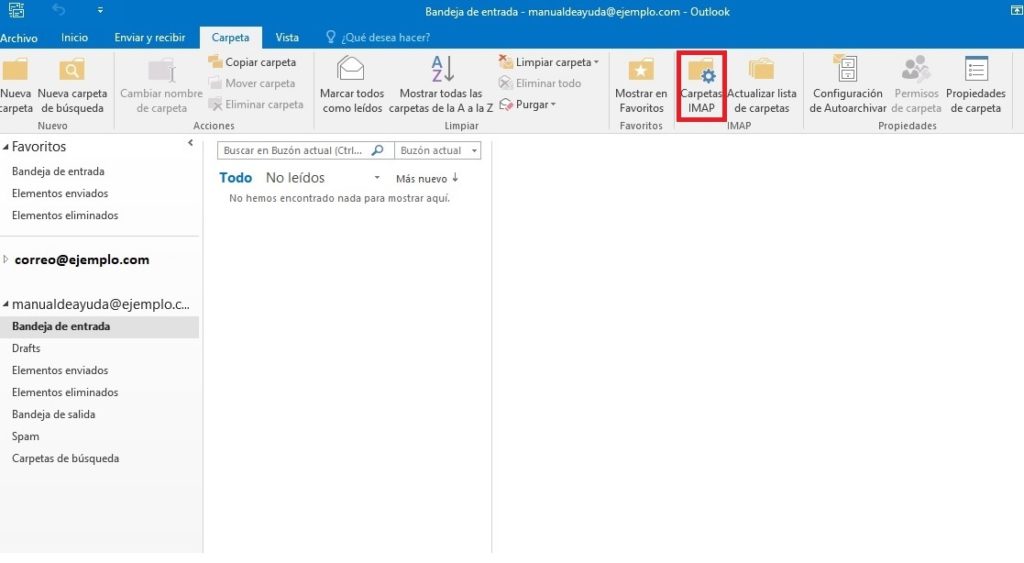Click the Undo arrow in title bar
This screenshot has height=563, width=1024.
click(59, 10)
